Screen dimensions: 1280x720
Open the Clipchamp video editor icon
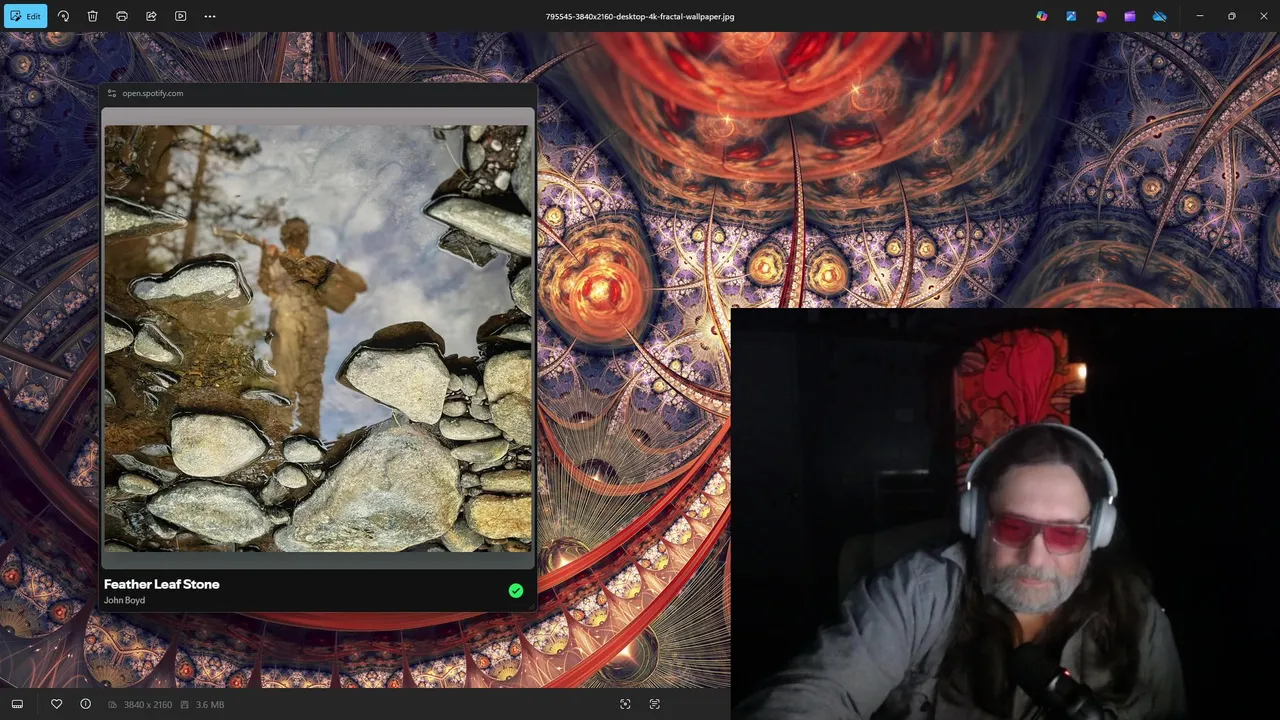[1130, 16]
